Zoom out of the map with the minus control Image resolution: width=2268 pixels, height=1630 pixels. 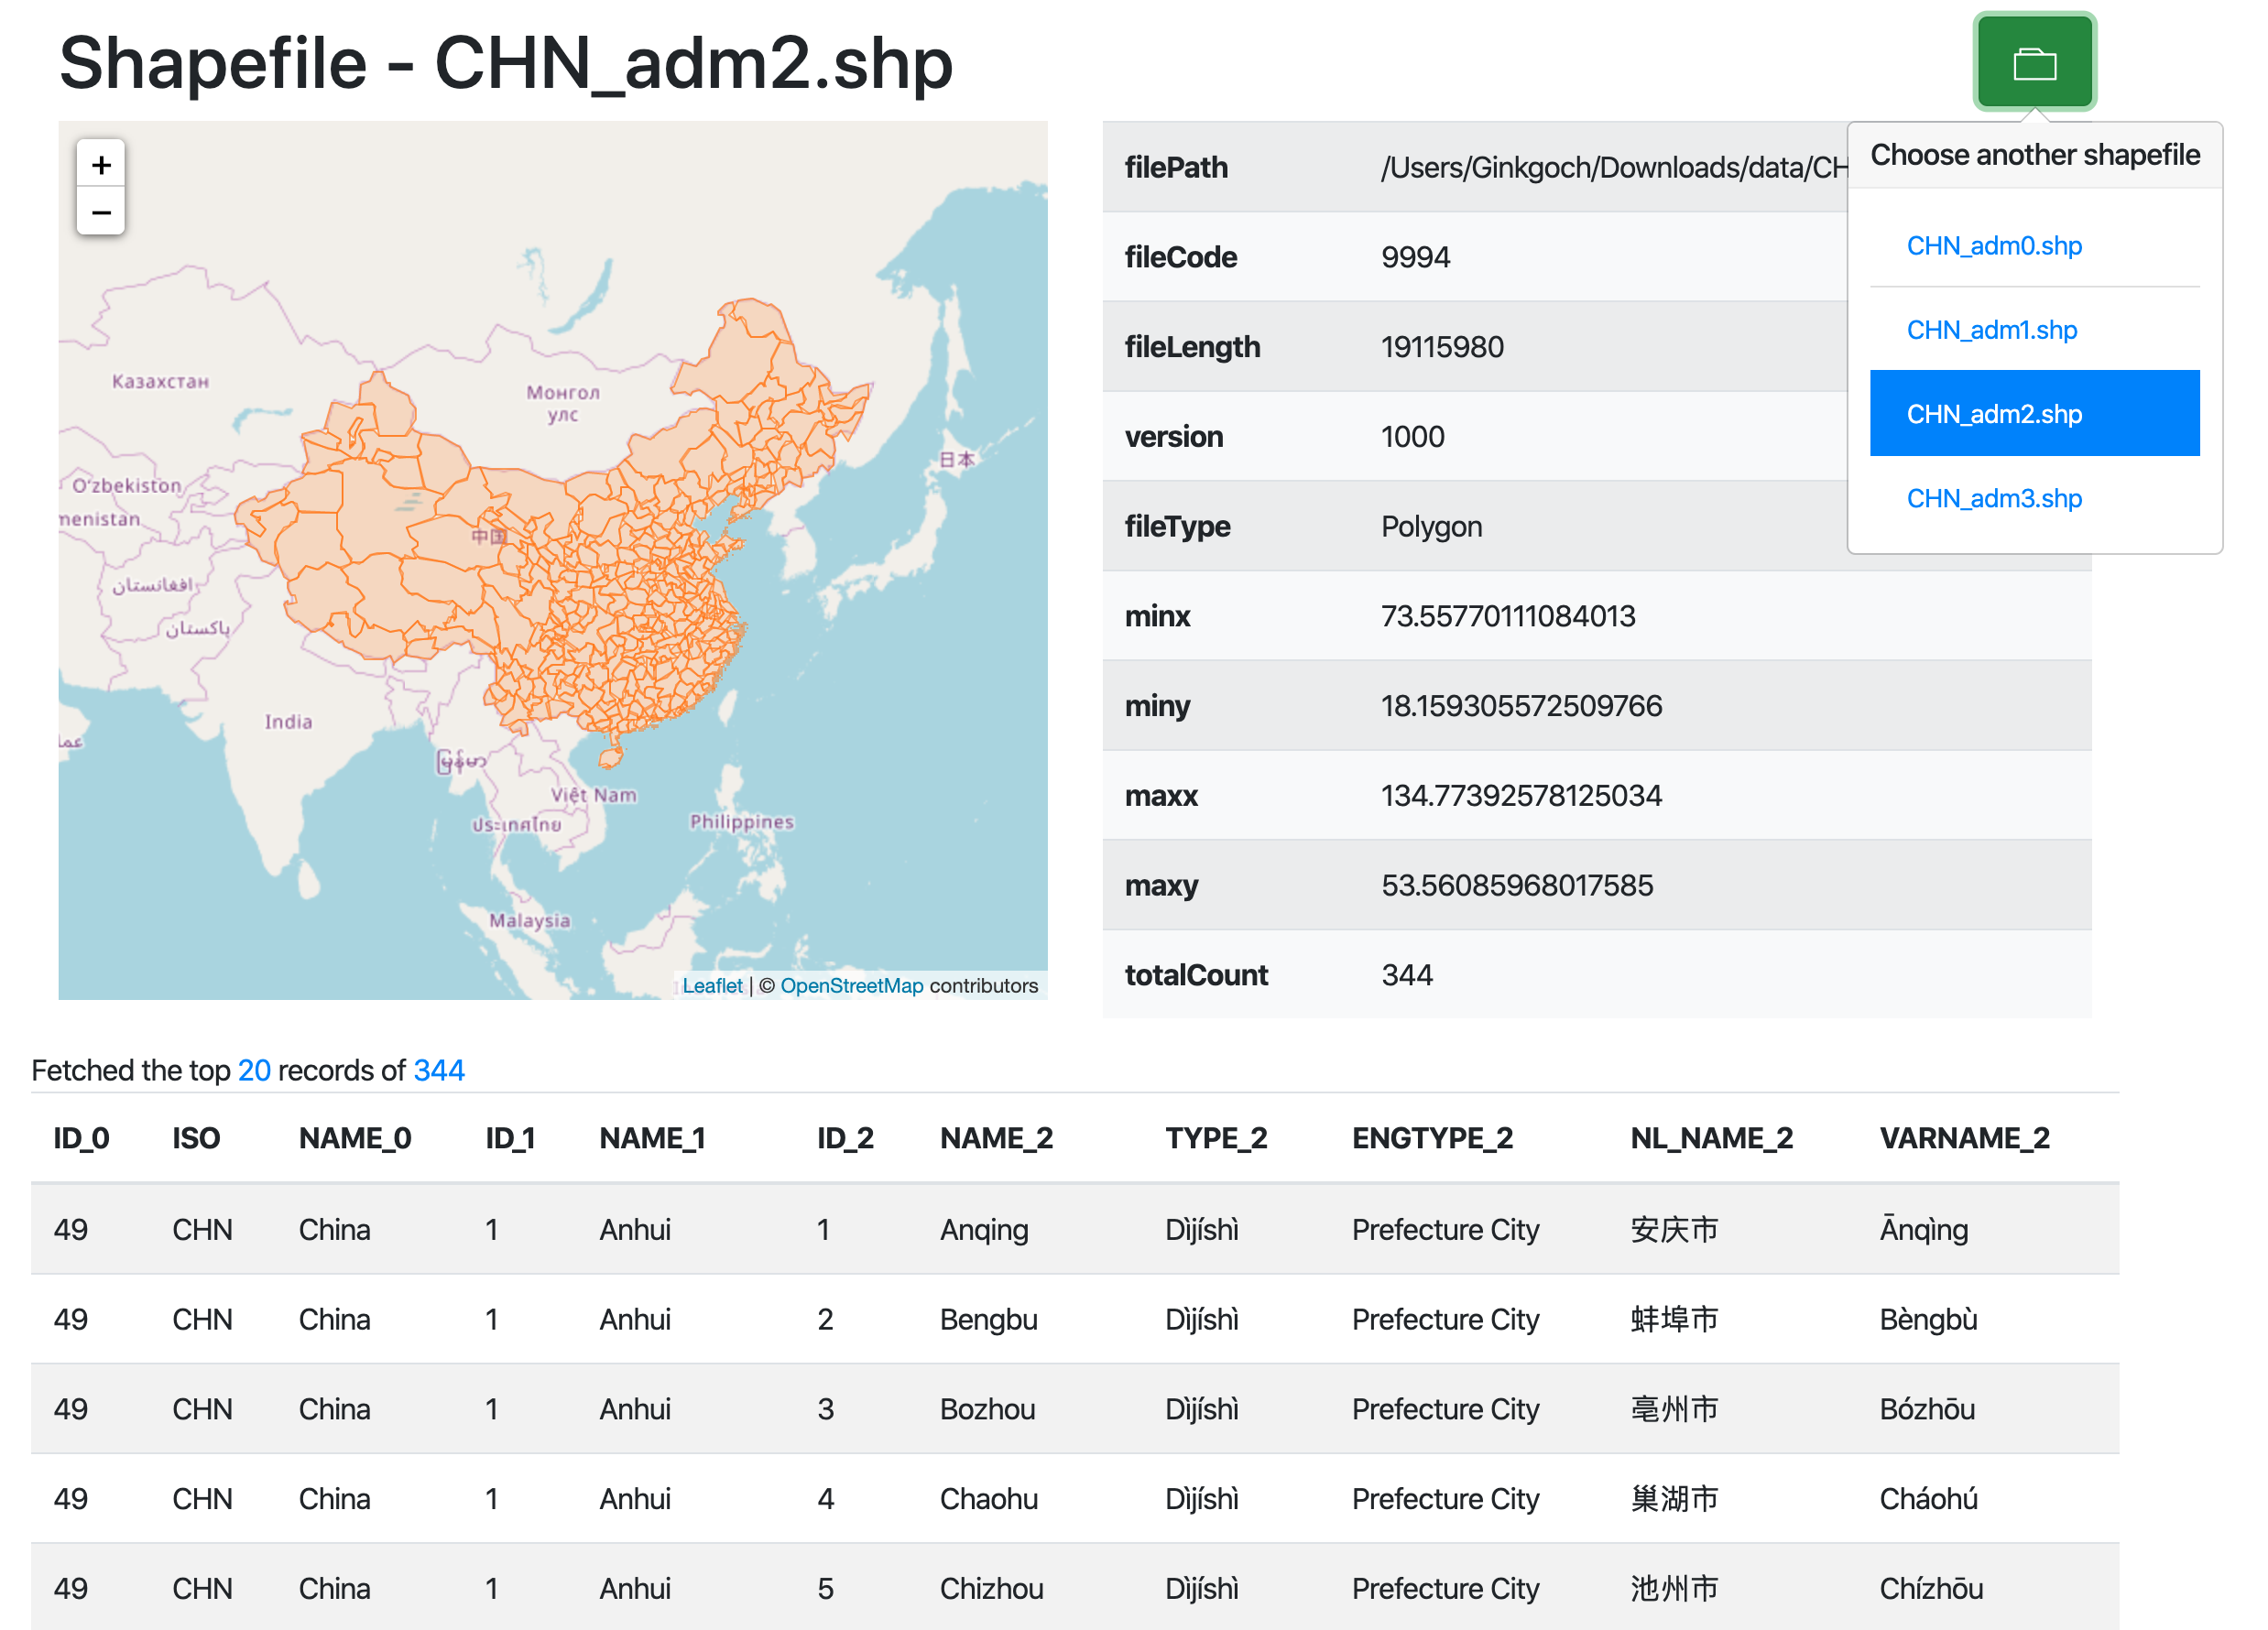point(100,213)
